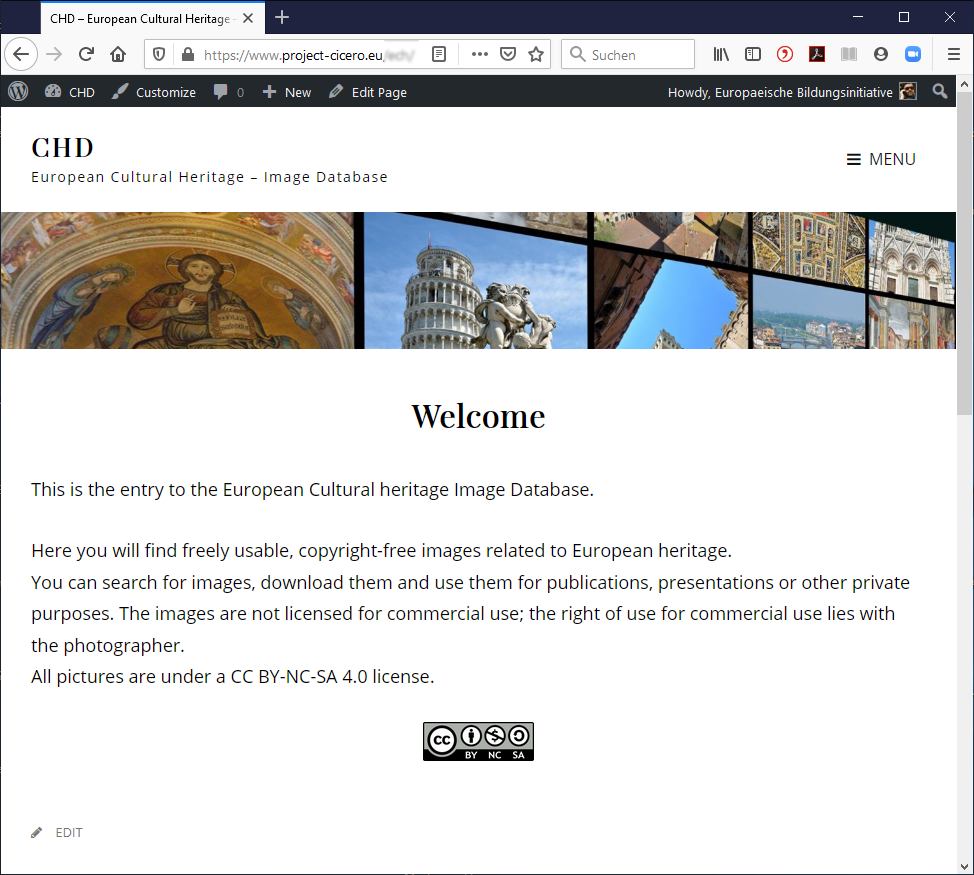974x875 pixels.
Task: Bookmark this page with the star icon
Action: tap(536, 55)
